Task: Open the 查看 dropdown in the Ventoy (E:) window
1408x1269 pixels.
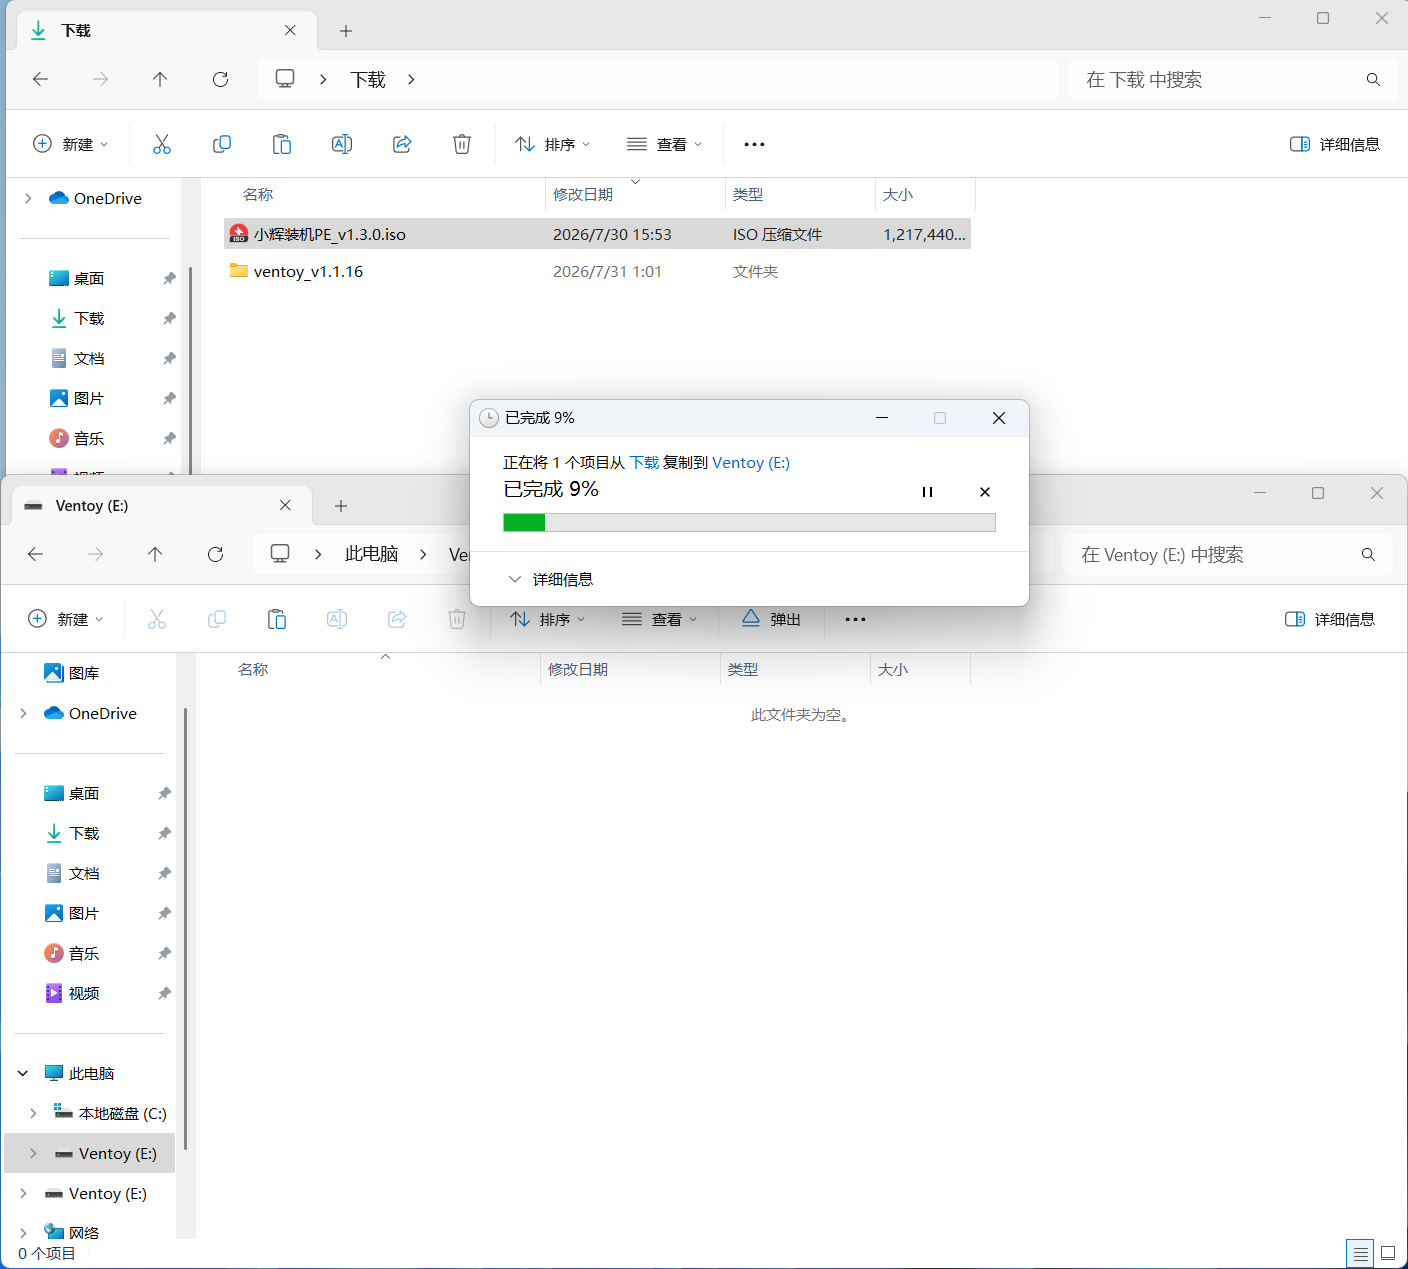Action: [x=660, y=619]
